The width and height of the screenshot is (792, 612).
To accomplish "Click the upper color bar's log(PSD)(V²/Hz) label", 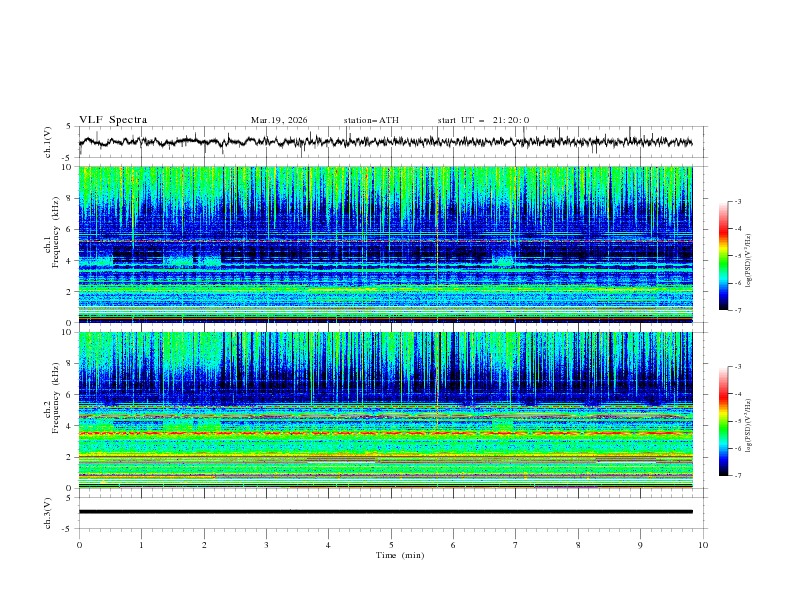I will click(x=749, y=261).
